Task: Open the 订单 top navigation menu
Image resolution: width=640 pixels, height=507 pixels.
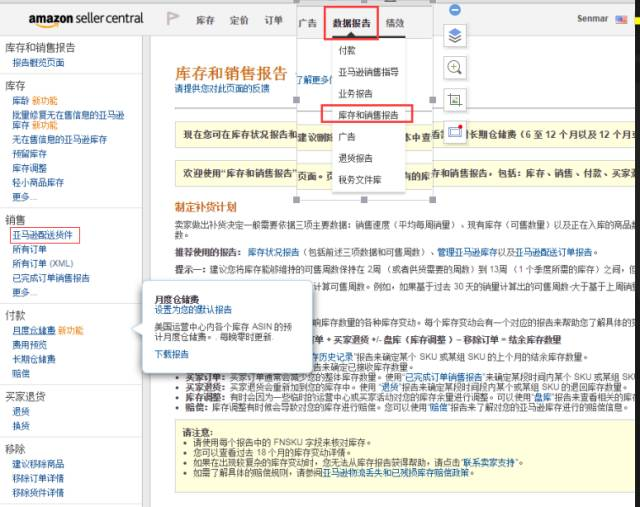Action: pyautogui.click(x=273, y=20)
